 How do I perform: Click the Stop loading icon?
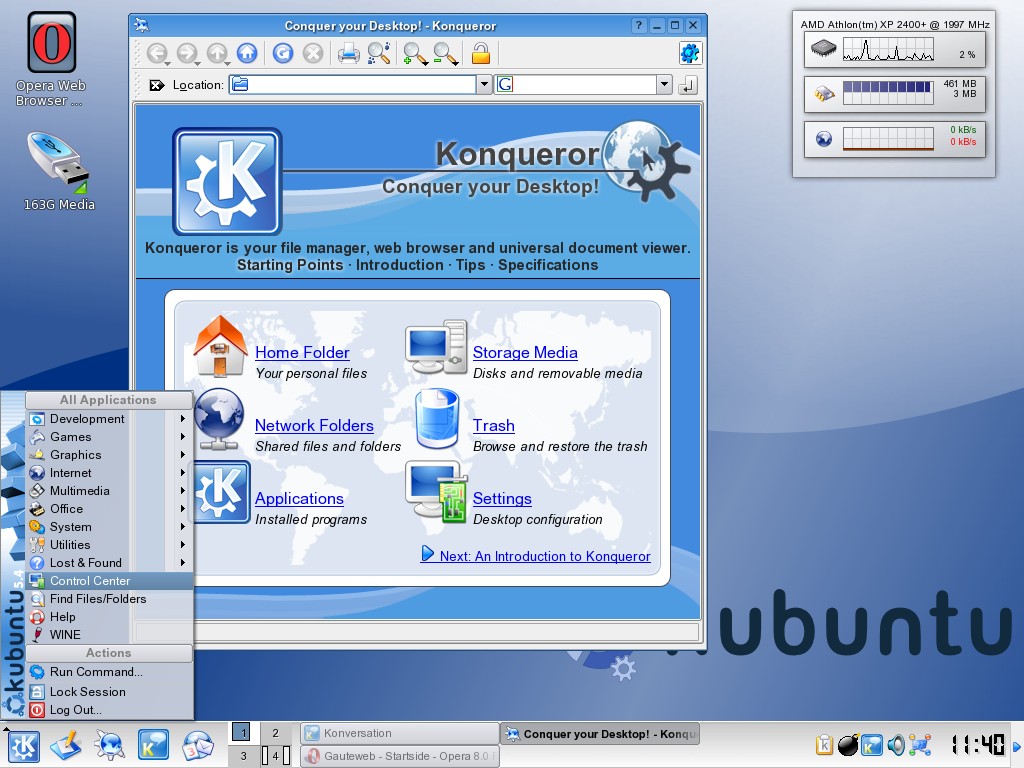pyautogui.click(x=313, y=53)
